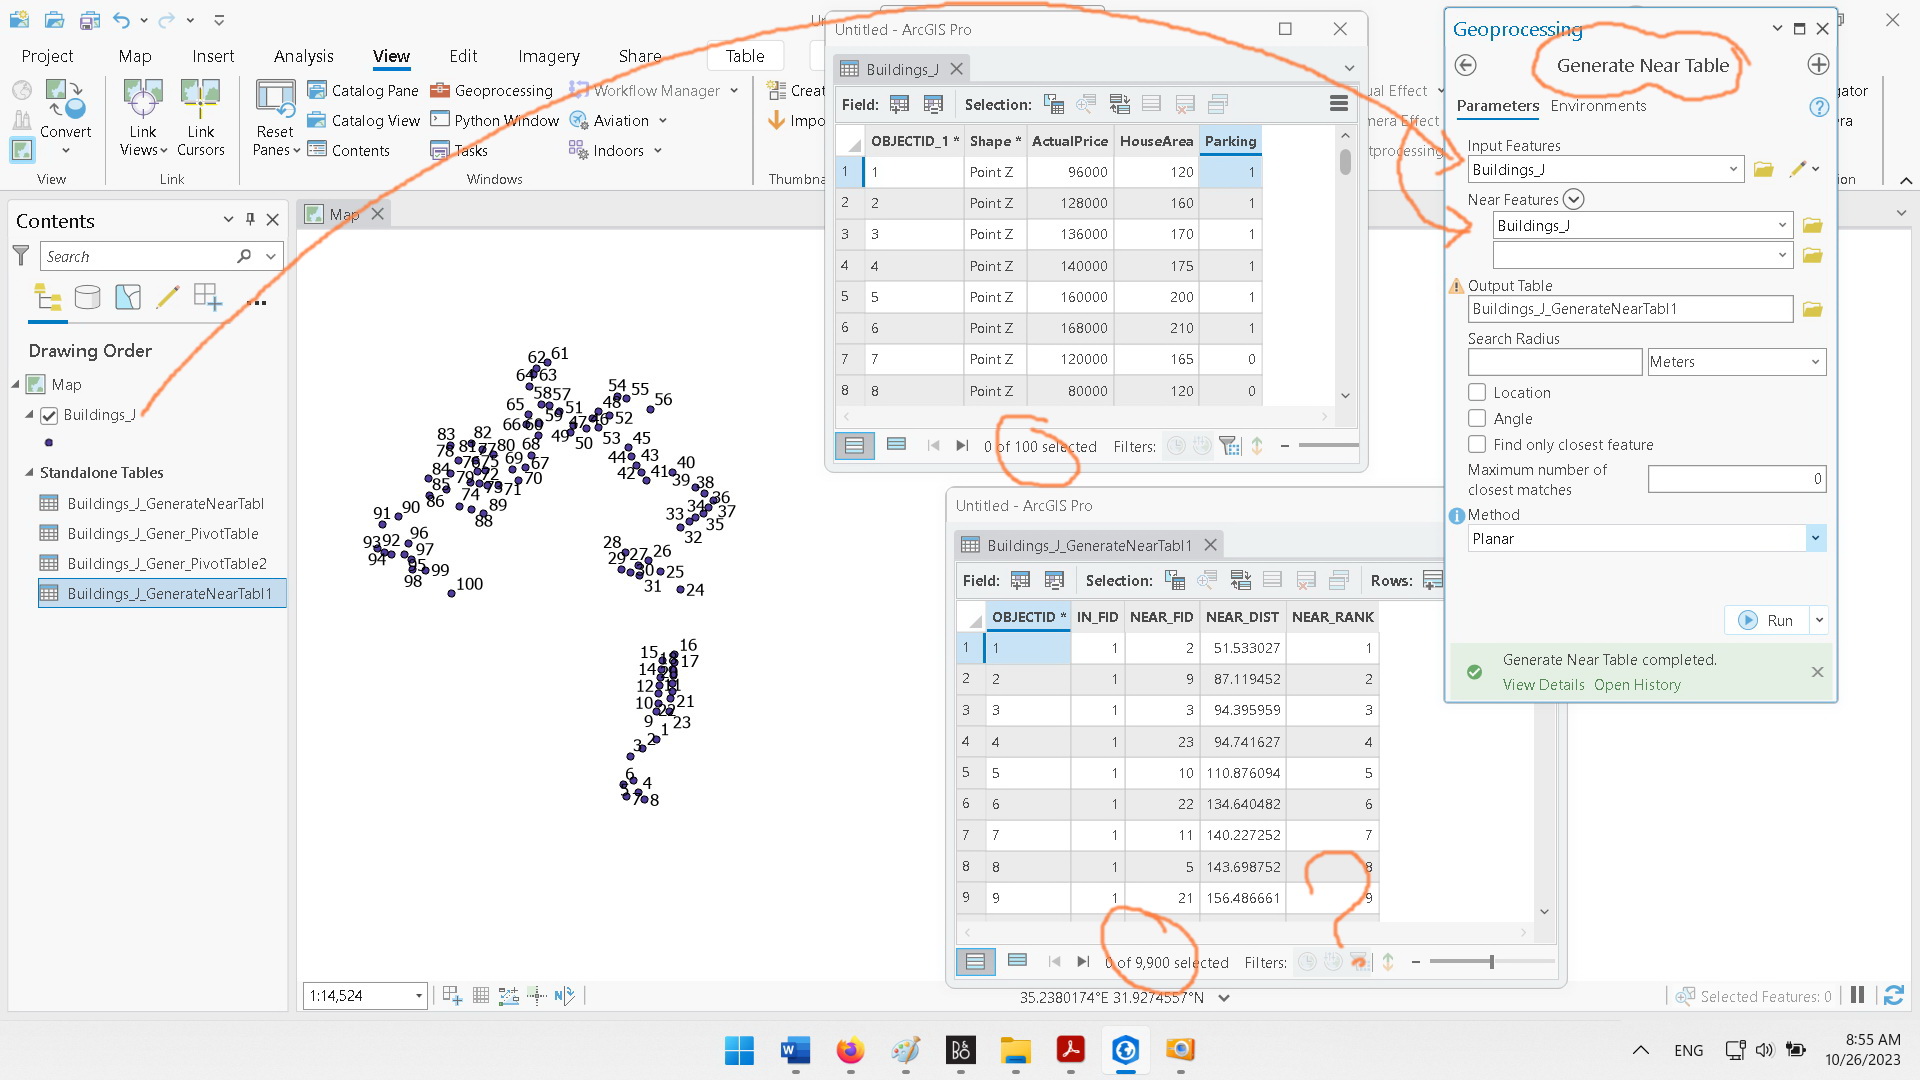Enable the Location checkbox
Viewport: 1920px width, 1080px height.
click(1477, 392)
